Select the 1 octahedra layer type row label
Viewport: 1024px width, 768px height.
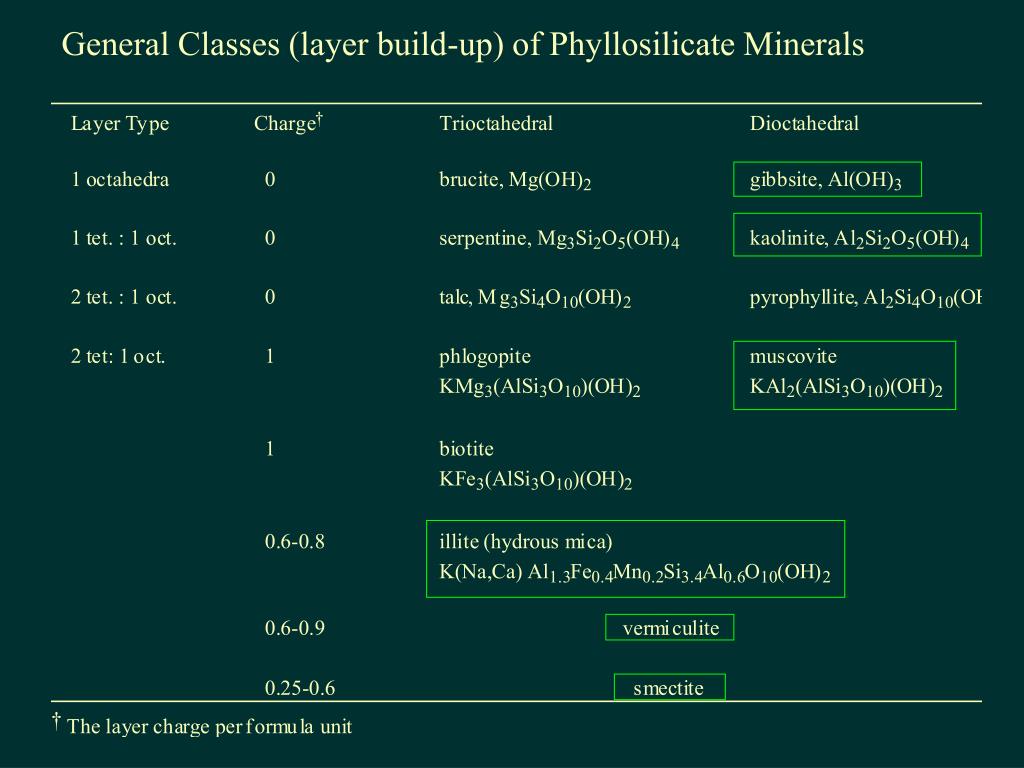(120, 179)
